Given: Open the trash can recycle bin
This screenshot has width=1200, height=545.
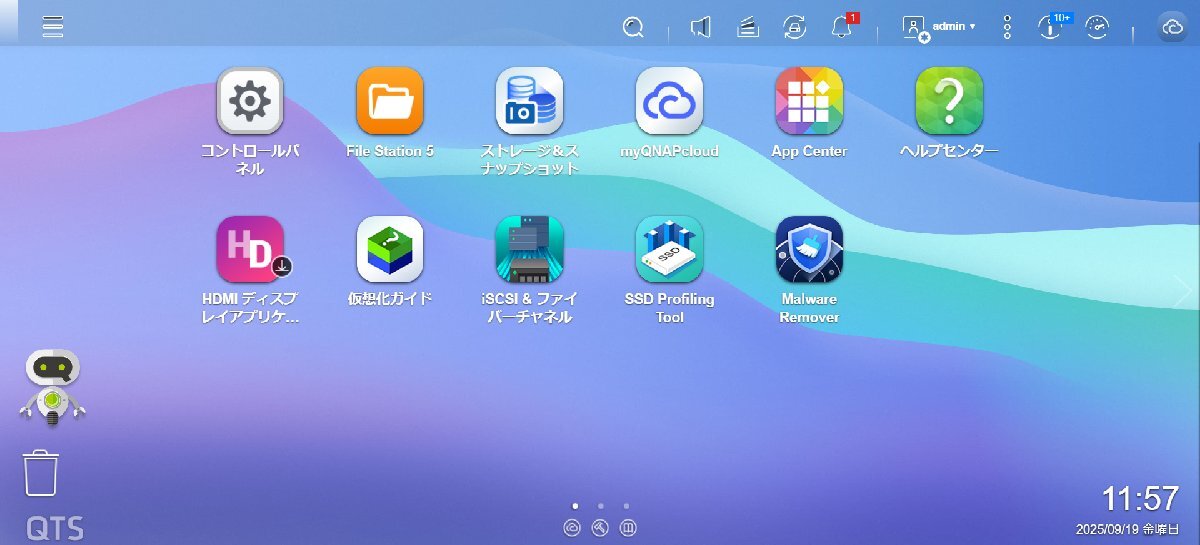Looking at the screenshot, I should point(41,473).
